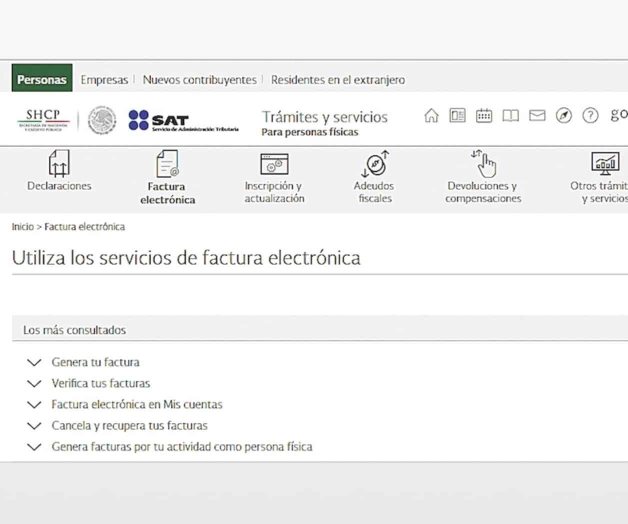Expand Cancela y recupera tus facturas chevron
Image resolution: width=628 pixels, height=524 pixels.
click(x=34, y=425)
